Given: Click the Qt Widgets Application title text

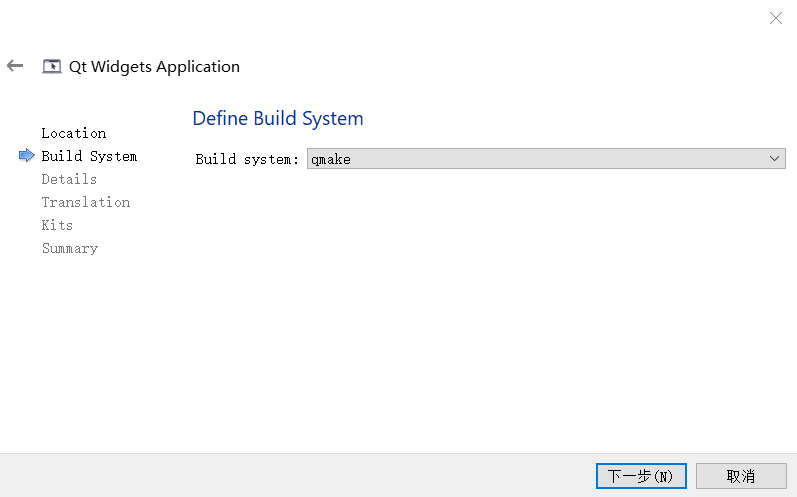Looking at the screenshot, I should click(x=154, y=67).
